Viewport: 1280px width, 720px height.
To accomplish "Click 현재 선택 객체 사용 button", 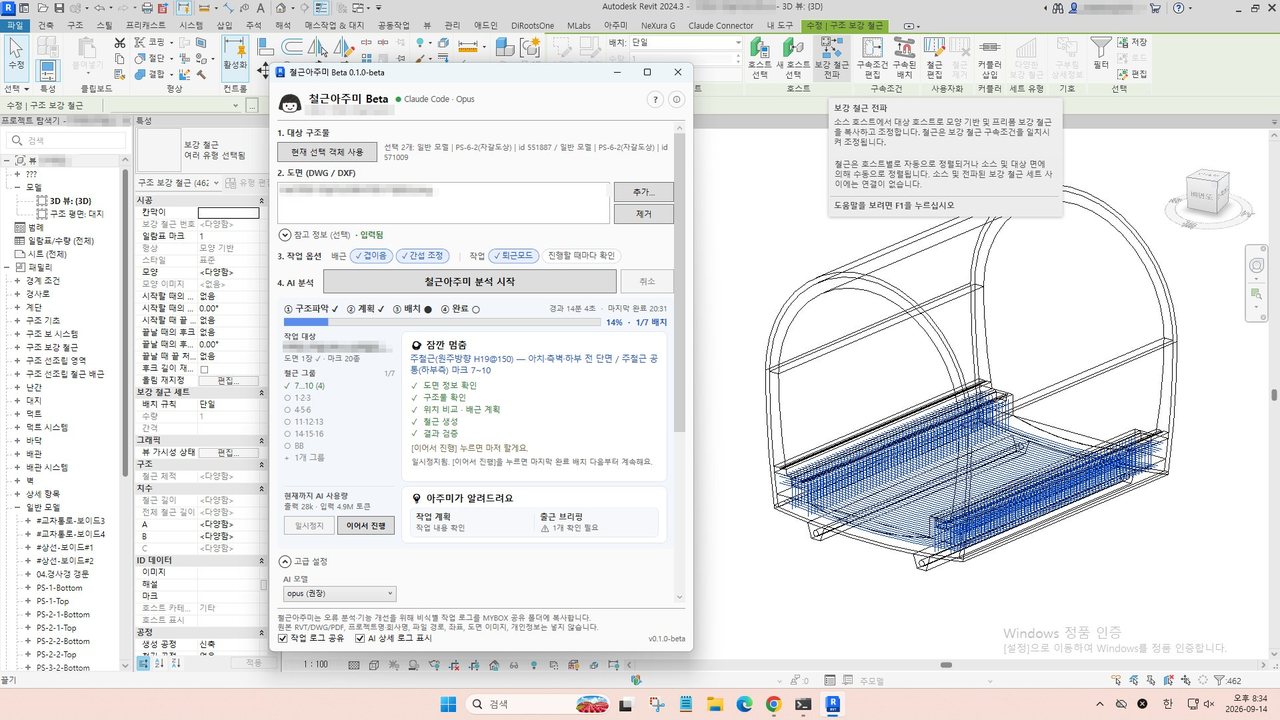I will (x=328, y=152).
